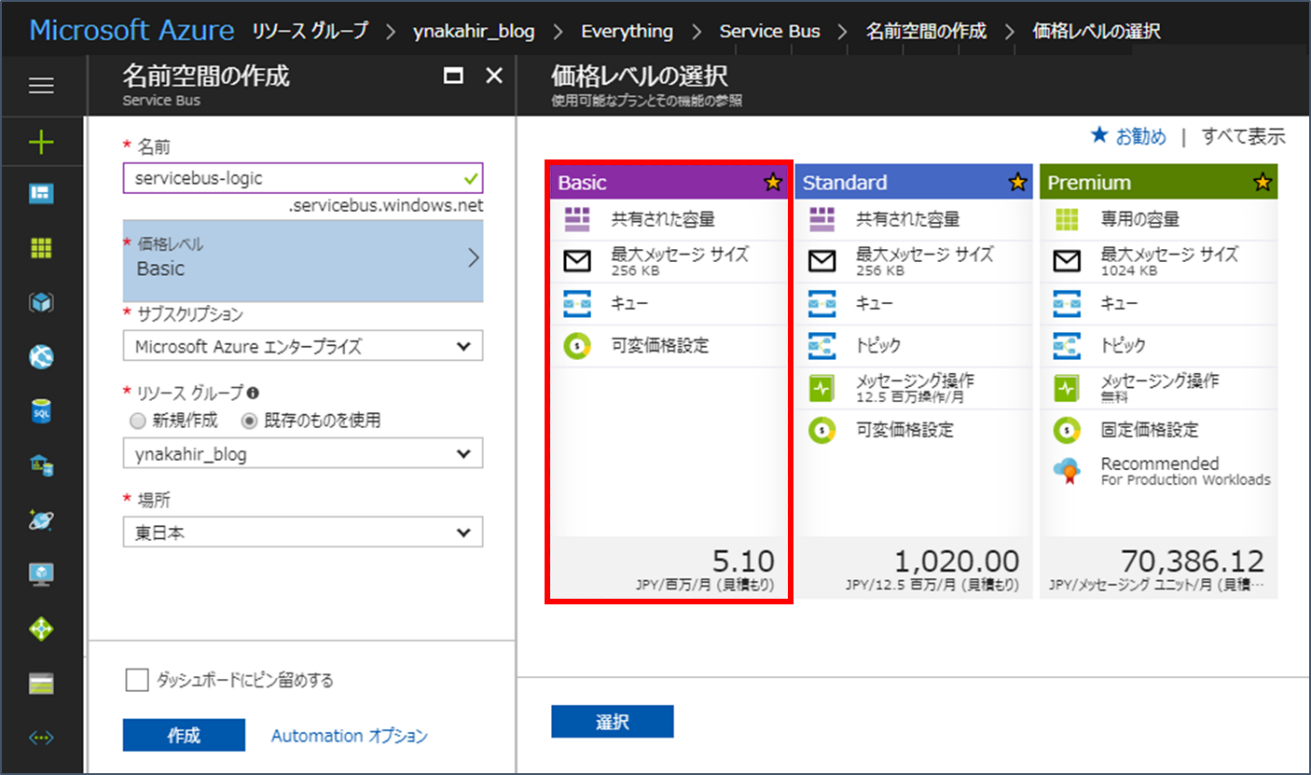1311x775 pixels.
Task: Click the dedicated capacity icon in the Premium card
Action: (x=1067, y=219)
